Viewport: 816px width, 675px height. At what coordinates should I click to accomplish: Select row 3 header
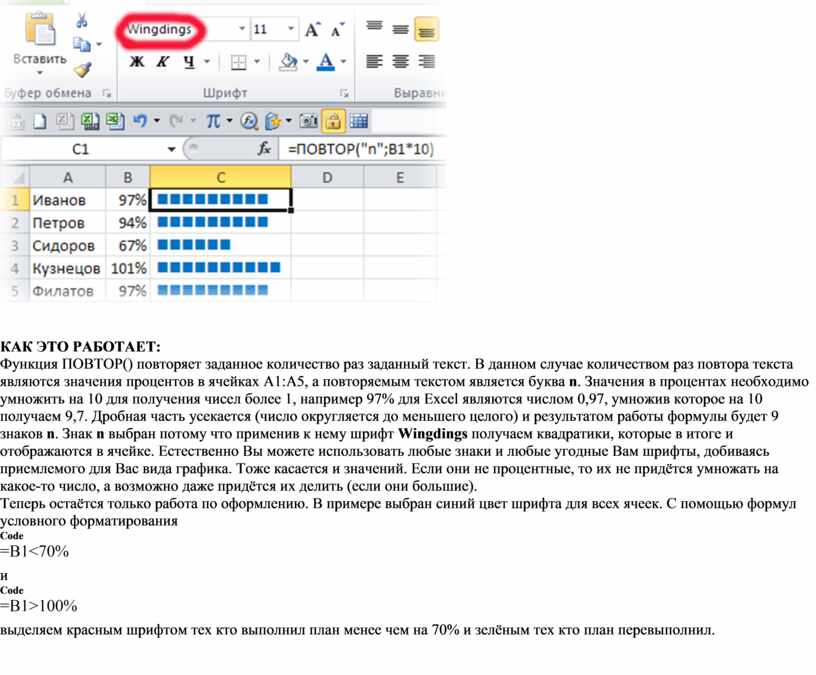tap(15, 245)
